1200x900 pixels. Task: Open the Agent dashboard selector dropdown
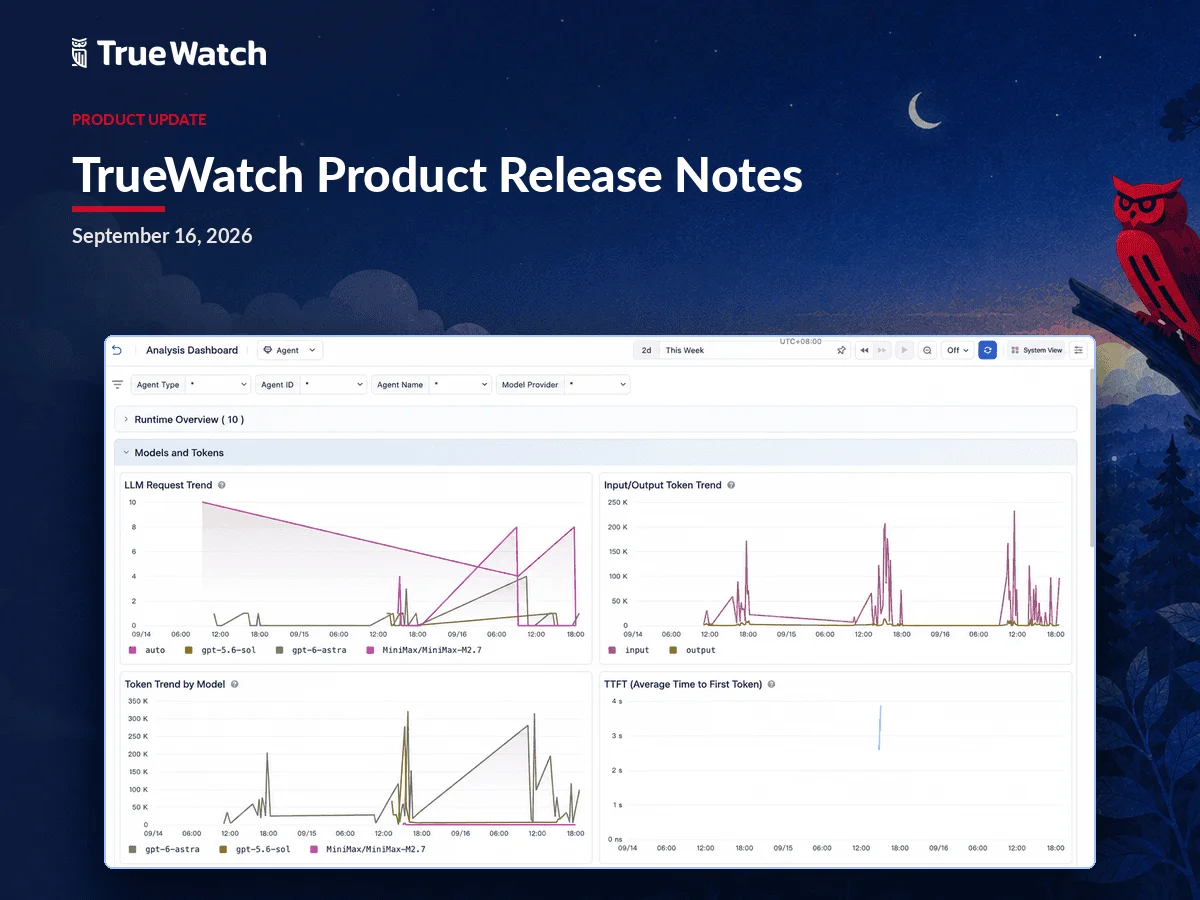coord(290,350)
